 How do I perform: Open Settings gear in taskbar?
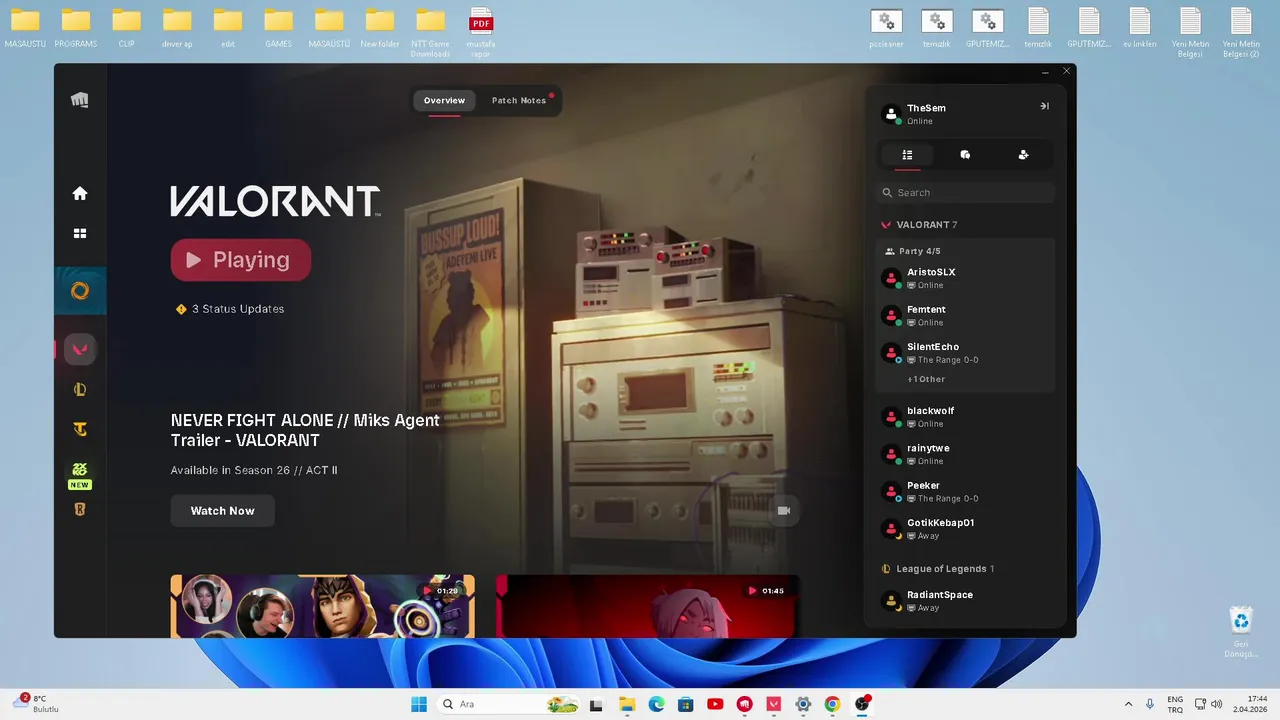pos(803,704)
